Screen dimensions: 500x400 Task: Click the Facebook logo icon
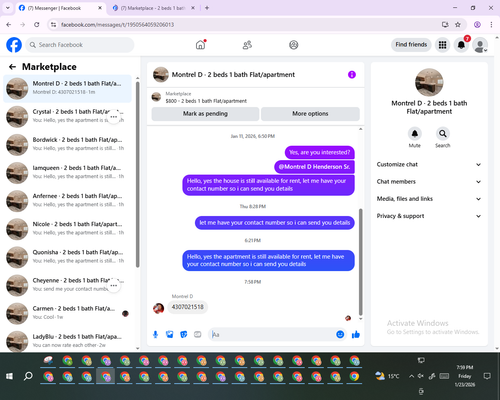click(x=14, y=45)
